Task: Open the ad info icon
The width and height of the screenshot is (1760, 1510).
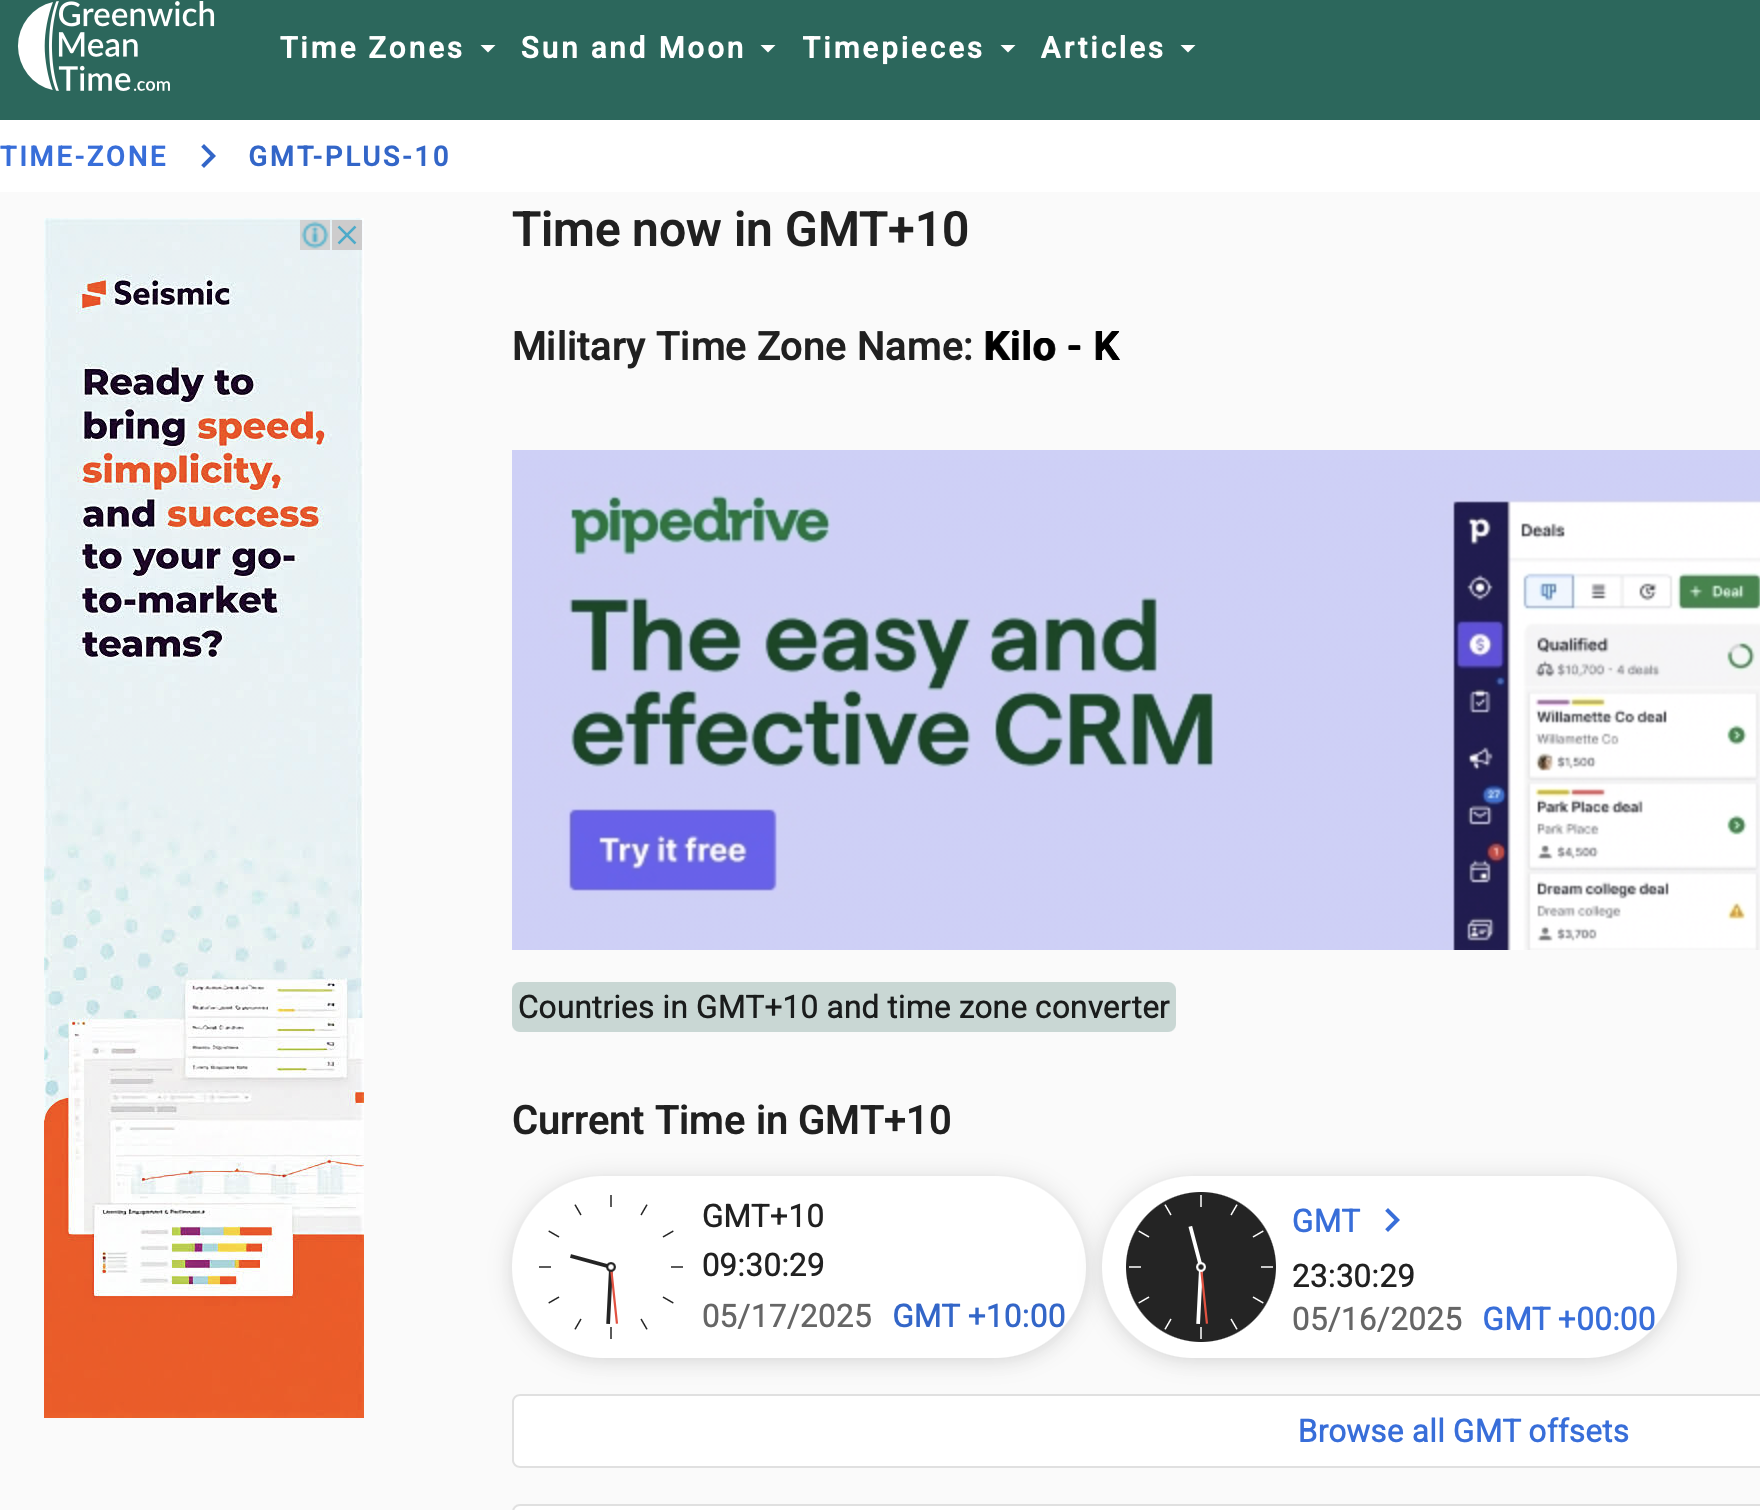Action: click(315, 235)
